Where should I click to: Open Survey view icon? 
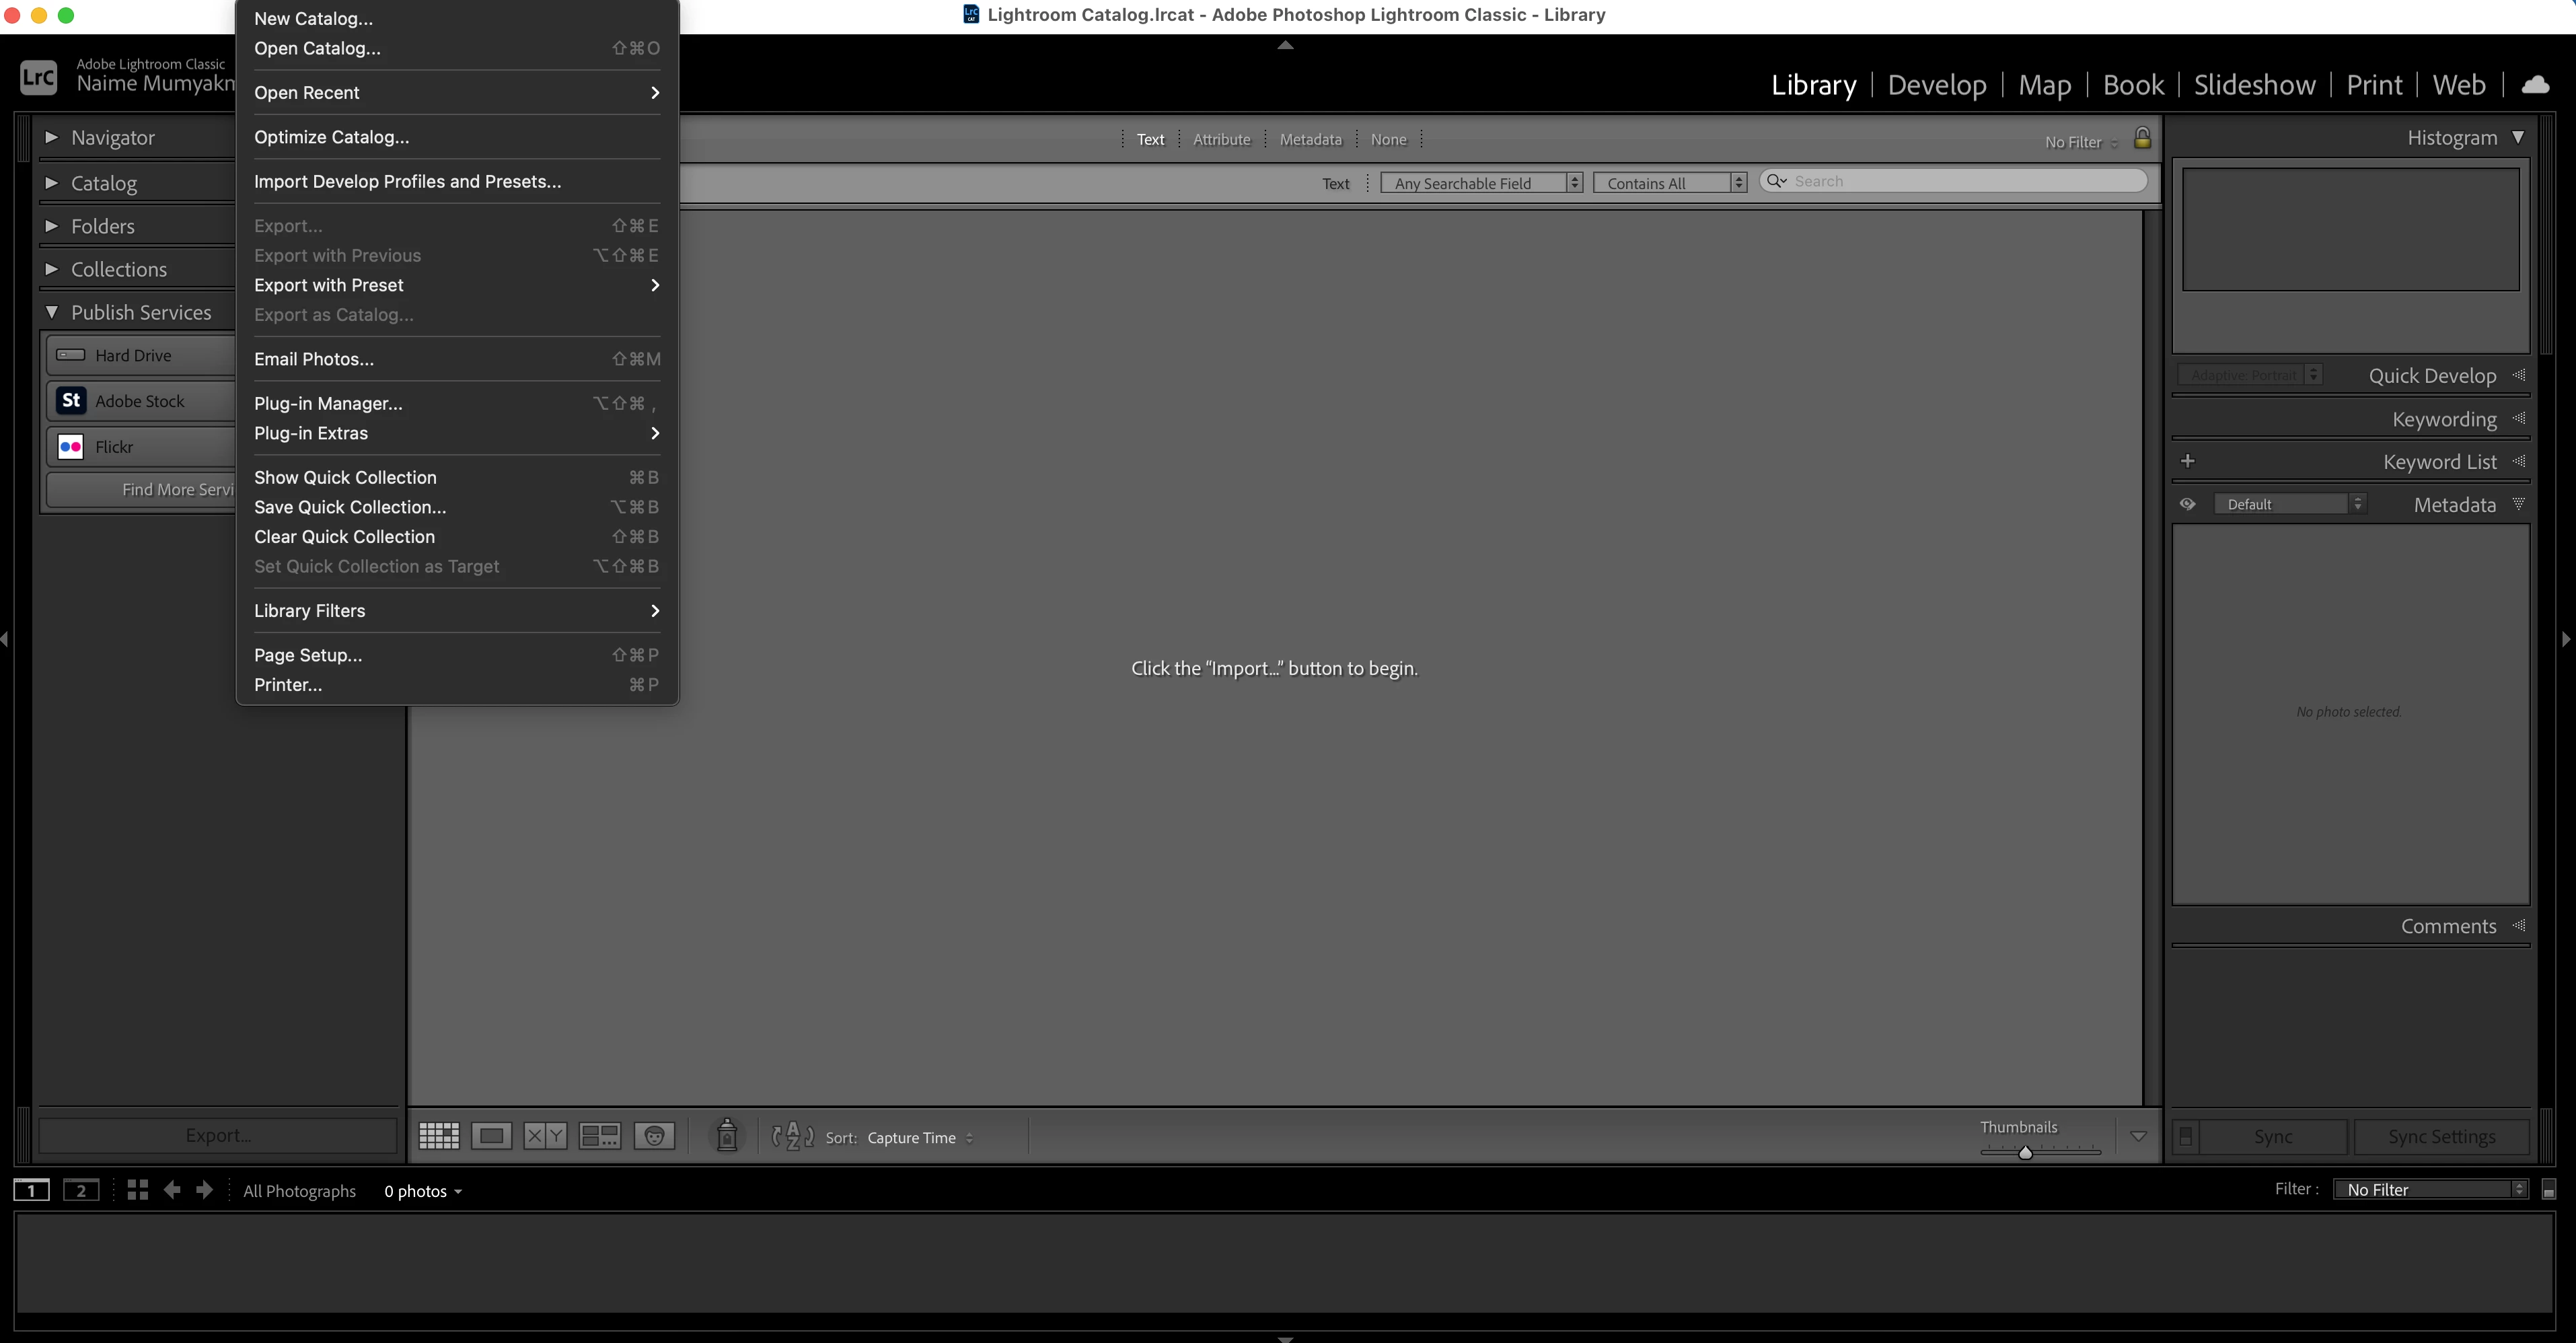pyautogui.click(x=600, y=1136)
